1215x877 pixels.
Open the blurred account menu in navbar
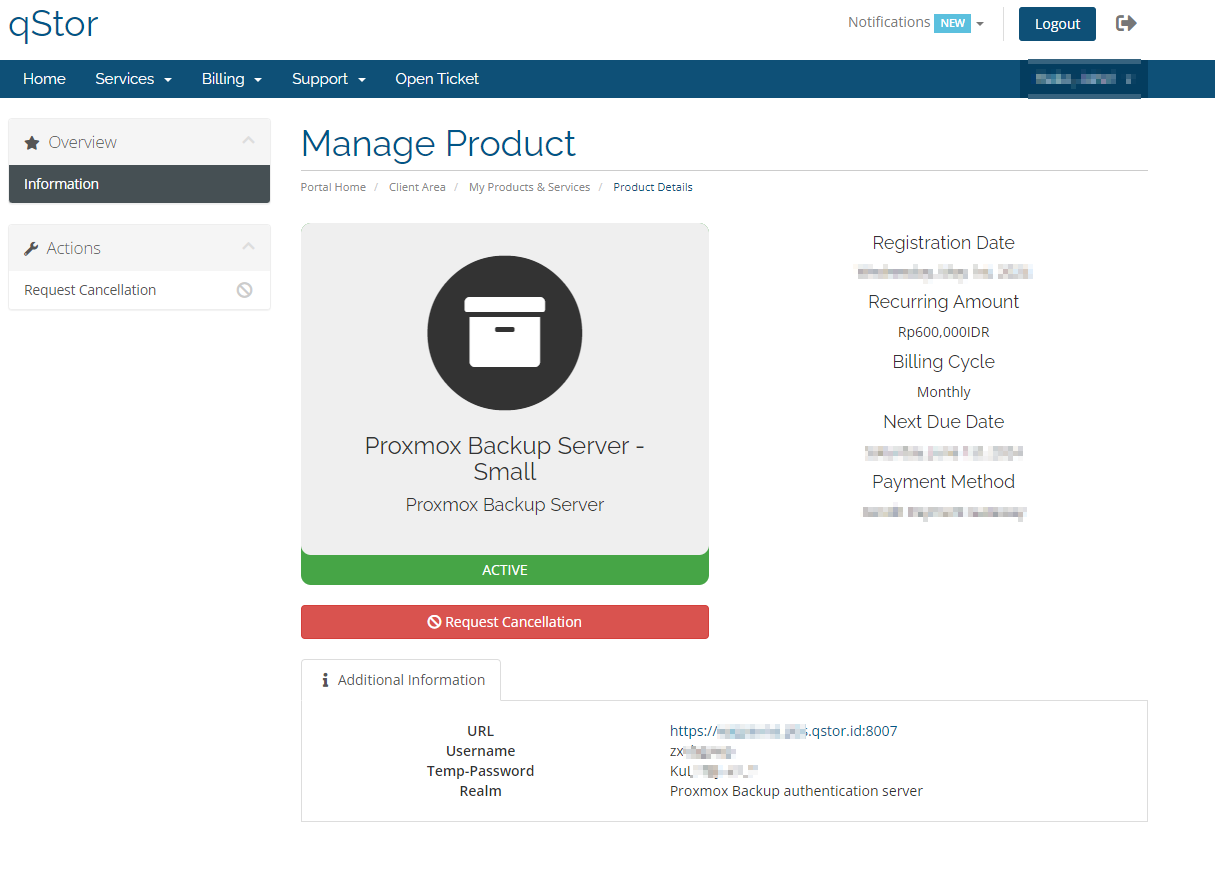1084,79
